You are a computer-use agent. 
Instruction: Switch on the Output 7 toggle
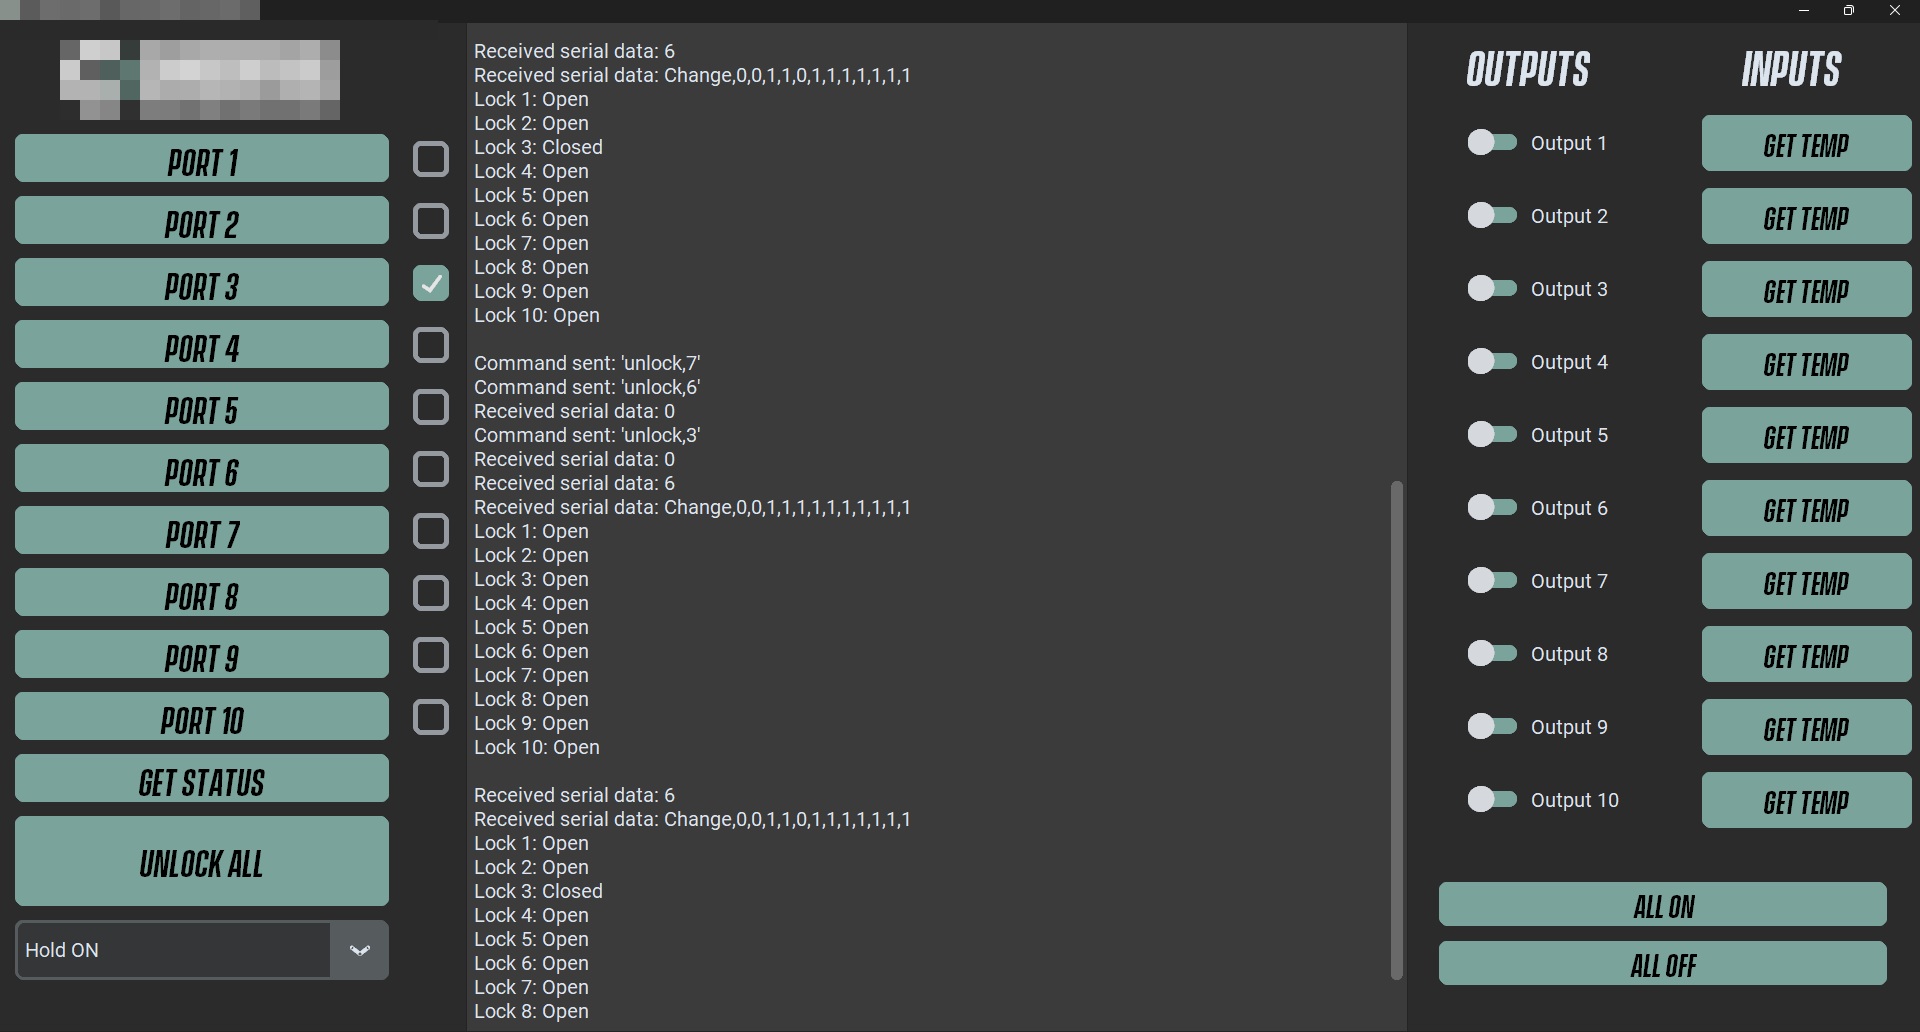coord(1492,580)
